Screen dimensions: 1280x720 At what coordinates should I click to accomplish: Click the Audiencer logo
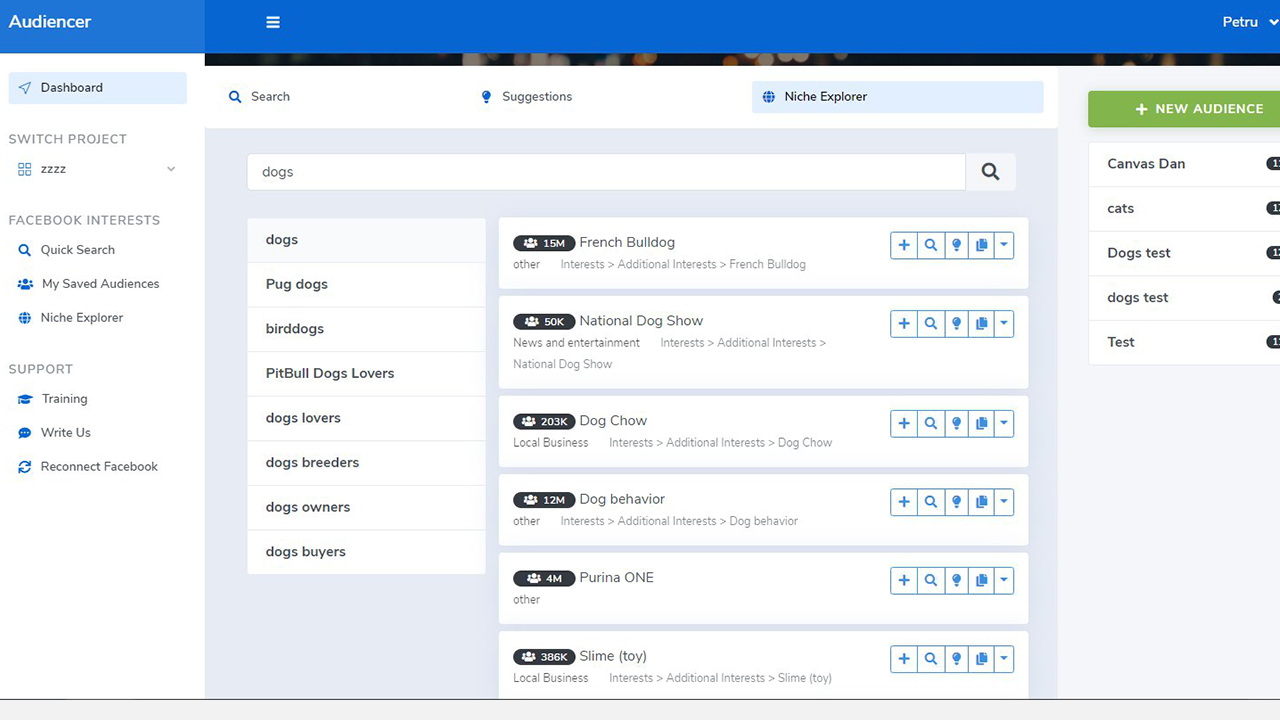[x=50, y=22]
